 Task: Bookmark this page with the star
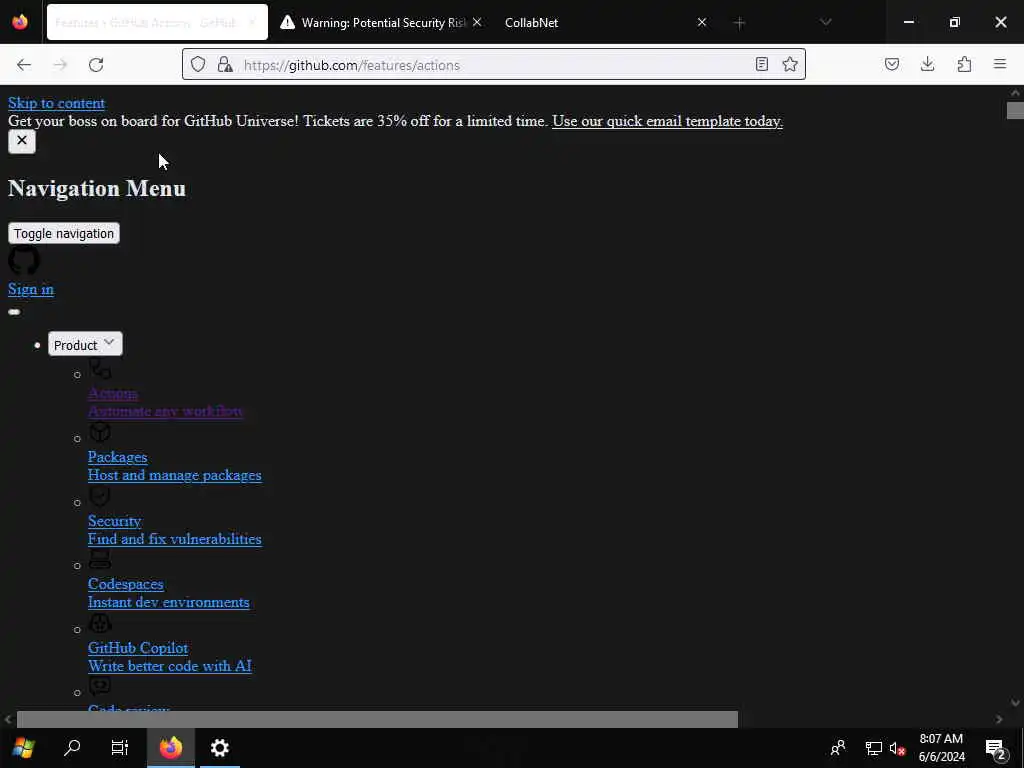tap(790, 64)
